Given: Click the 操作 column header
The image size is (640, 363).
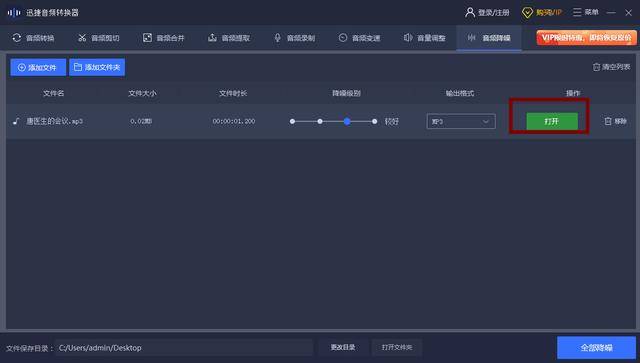Looking at the screenshot, I should tap(573, 93).
